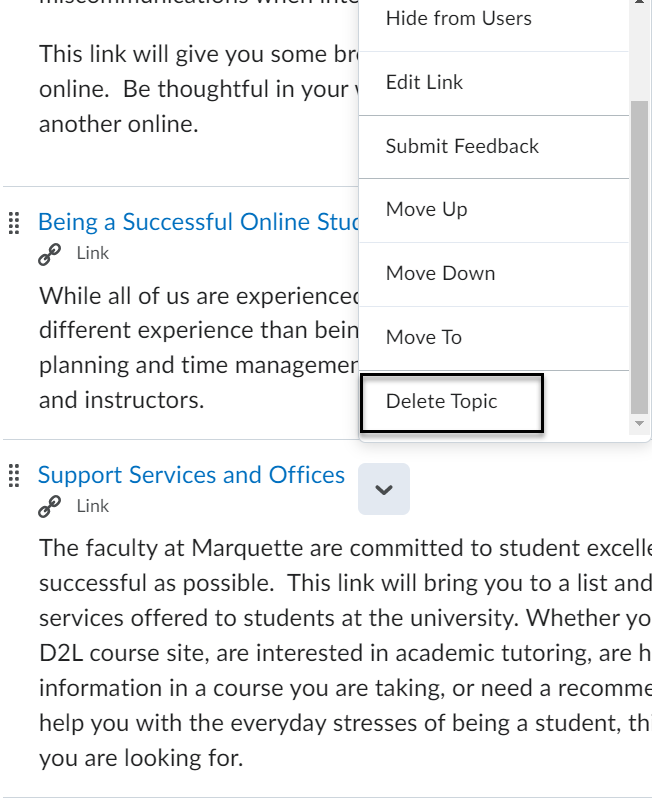Select Move Up in the dropdown menu
Image resolution: width=652 pixels, height=800 pixels.
coord(426,209)
